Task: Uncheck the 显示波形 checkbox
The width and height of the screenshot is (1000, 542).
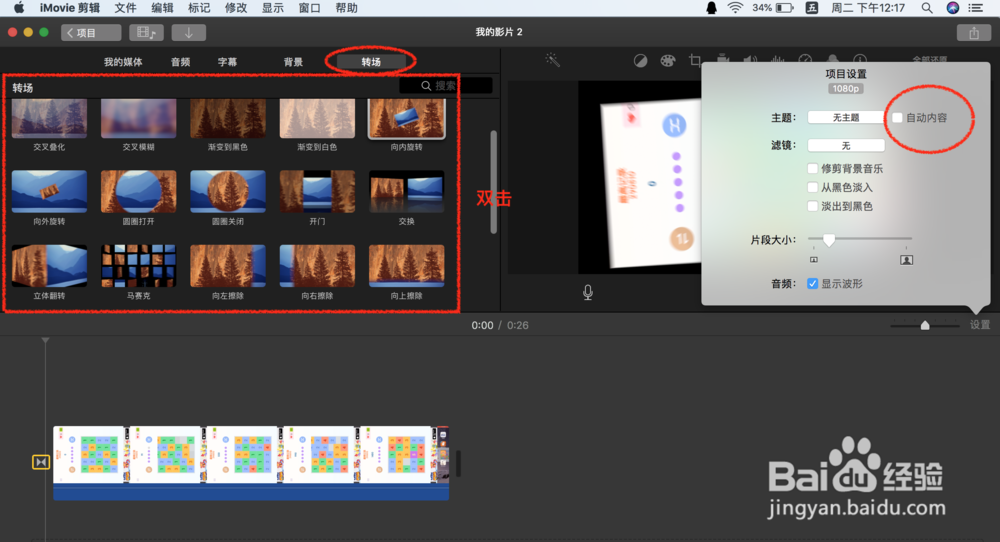Action: click(812, 284)
